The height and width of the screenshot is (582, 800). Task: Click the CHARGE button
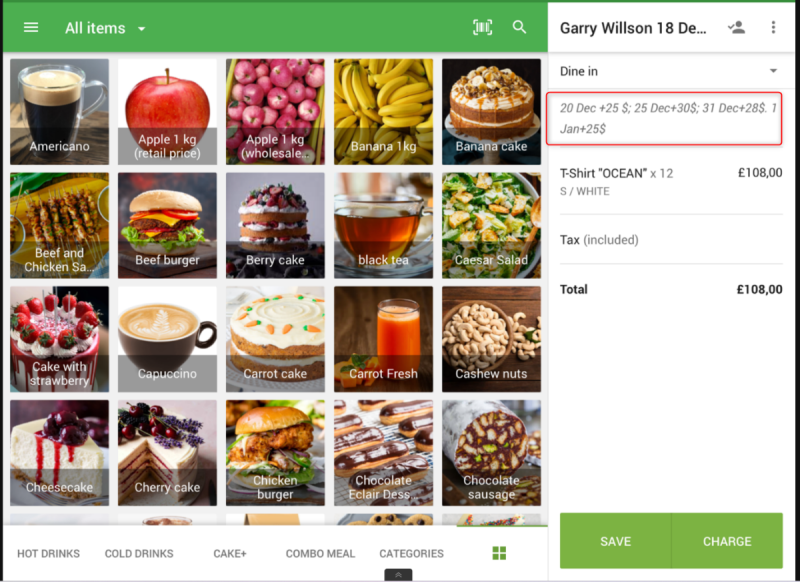(x=727, y=541)
